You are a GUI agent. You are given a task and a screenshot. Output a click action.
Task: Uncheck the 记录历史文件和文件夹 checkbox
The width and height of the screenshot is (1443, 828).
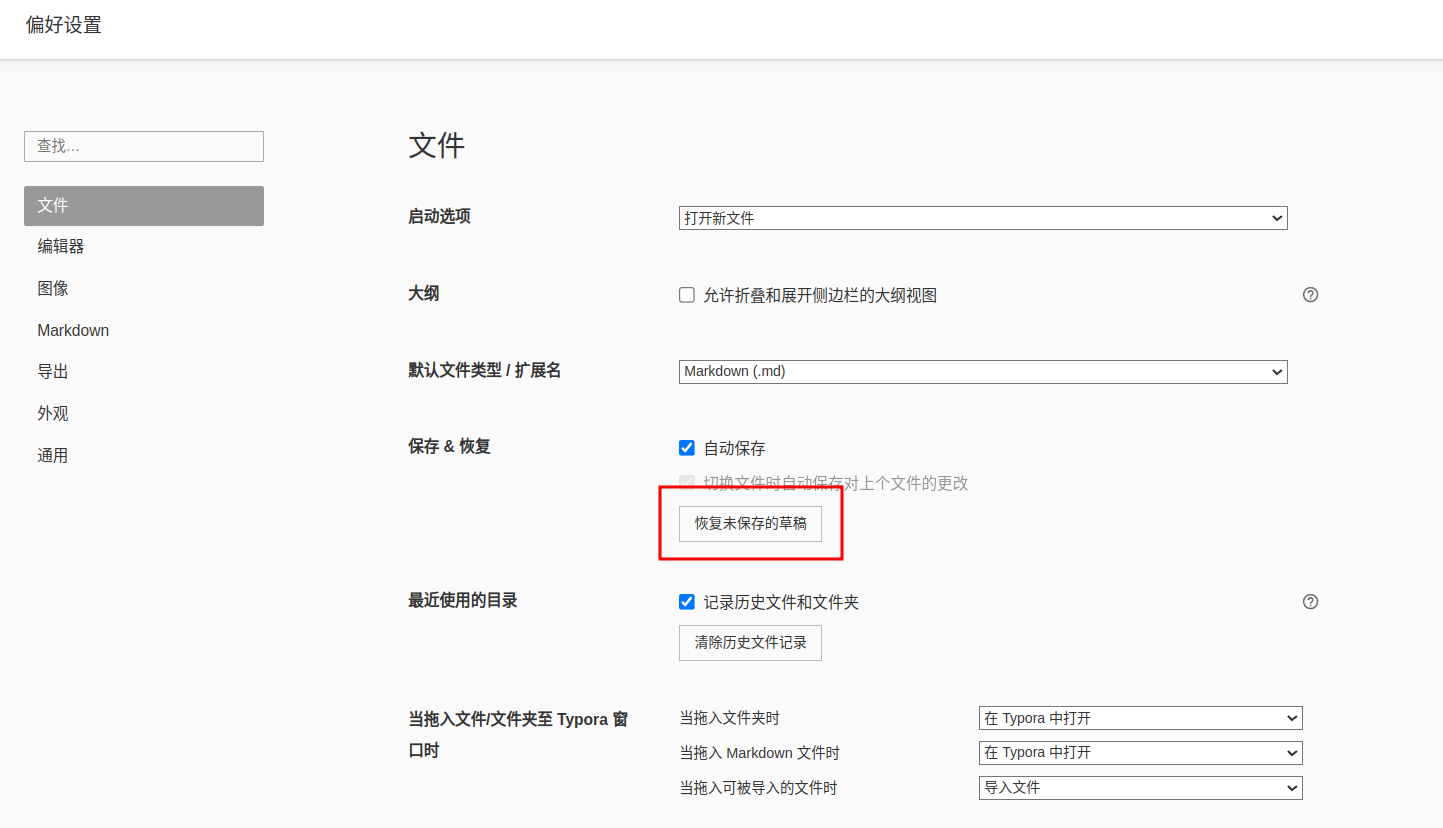(x=687, y=602)
